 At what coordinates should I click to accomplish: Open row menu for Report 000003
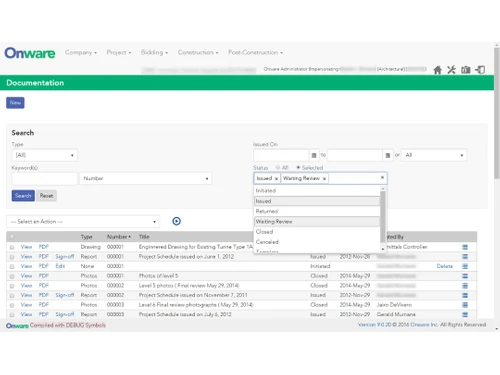465,314
